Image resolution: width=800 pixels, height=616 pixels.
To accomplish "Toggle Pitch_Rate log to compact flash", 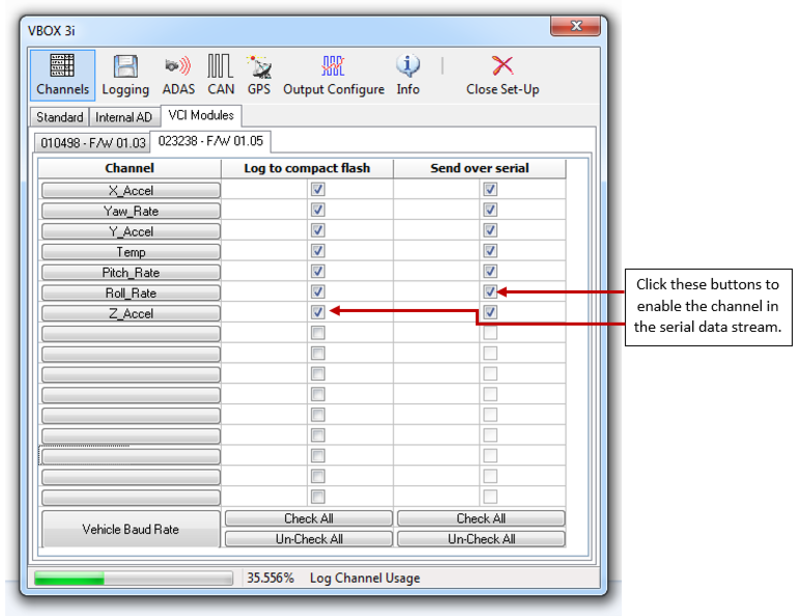I will coord(318,271).
